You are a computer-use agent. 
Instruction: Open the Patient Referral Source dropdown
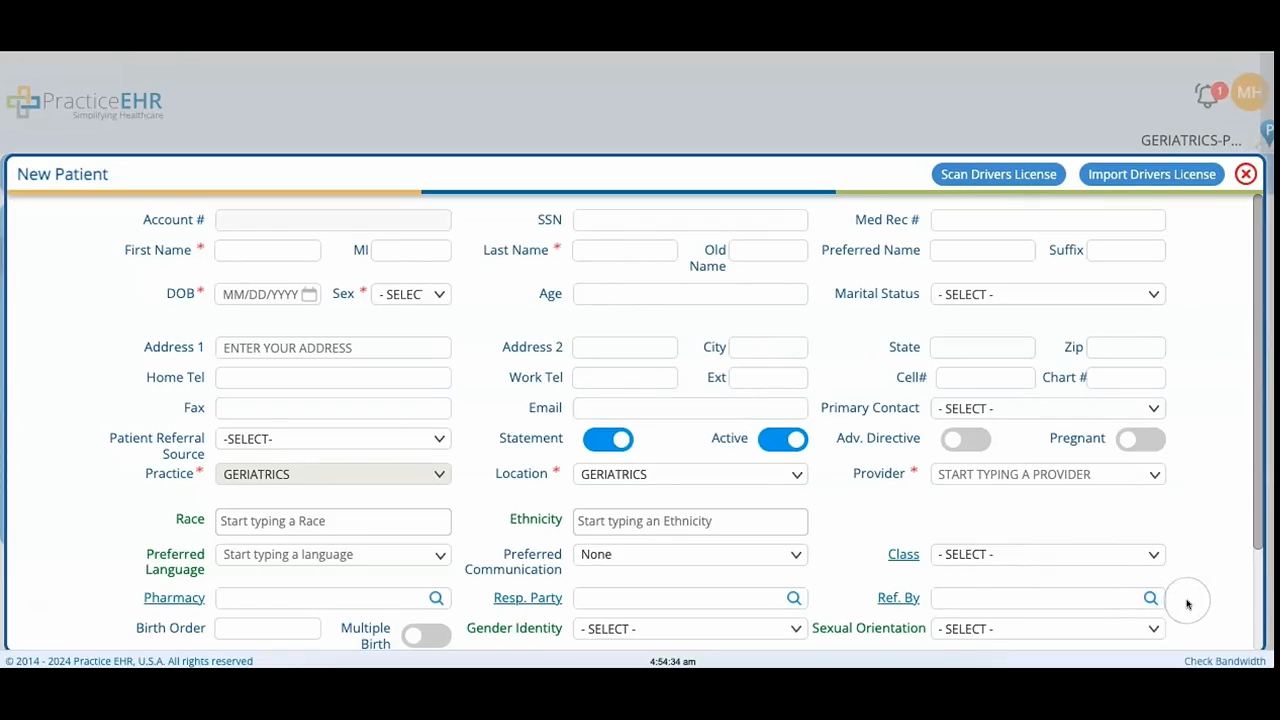coord(333,439)
